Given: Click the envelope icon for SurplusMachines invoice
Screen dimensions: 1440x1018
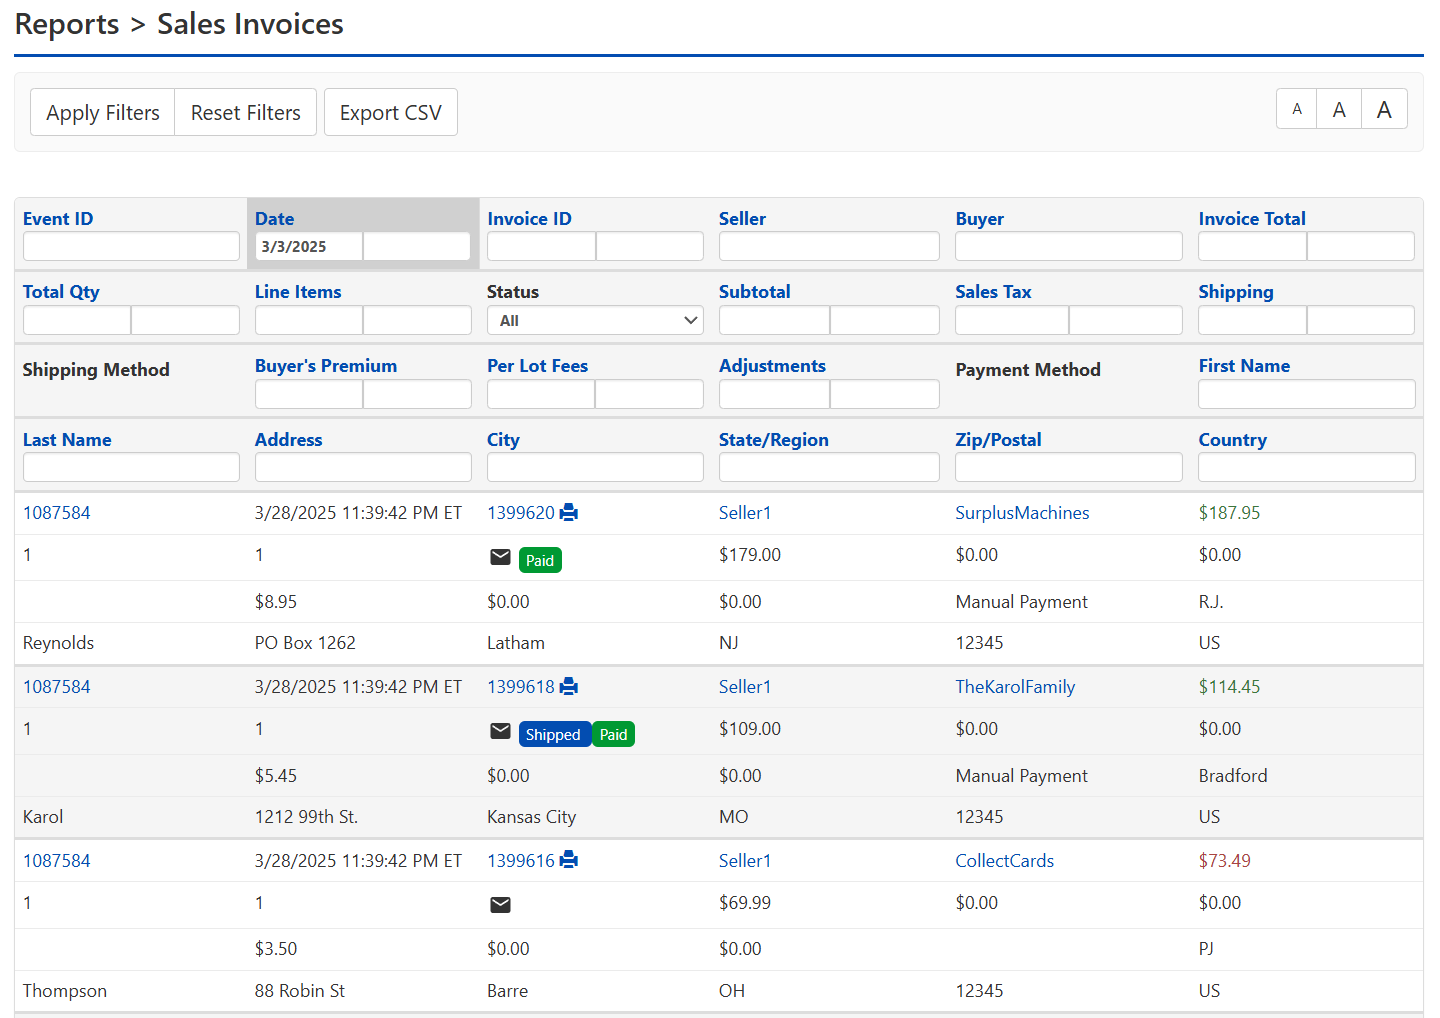Looking at the screenshot, I should [500, 558].
